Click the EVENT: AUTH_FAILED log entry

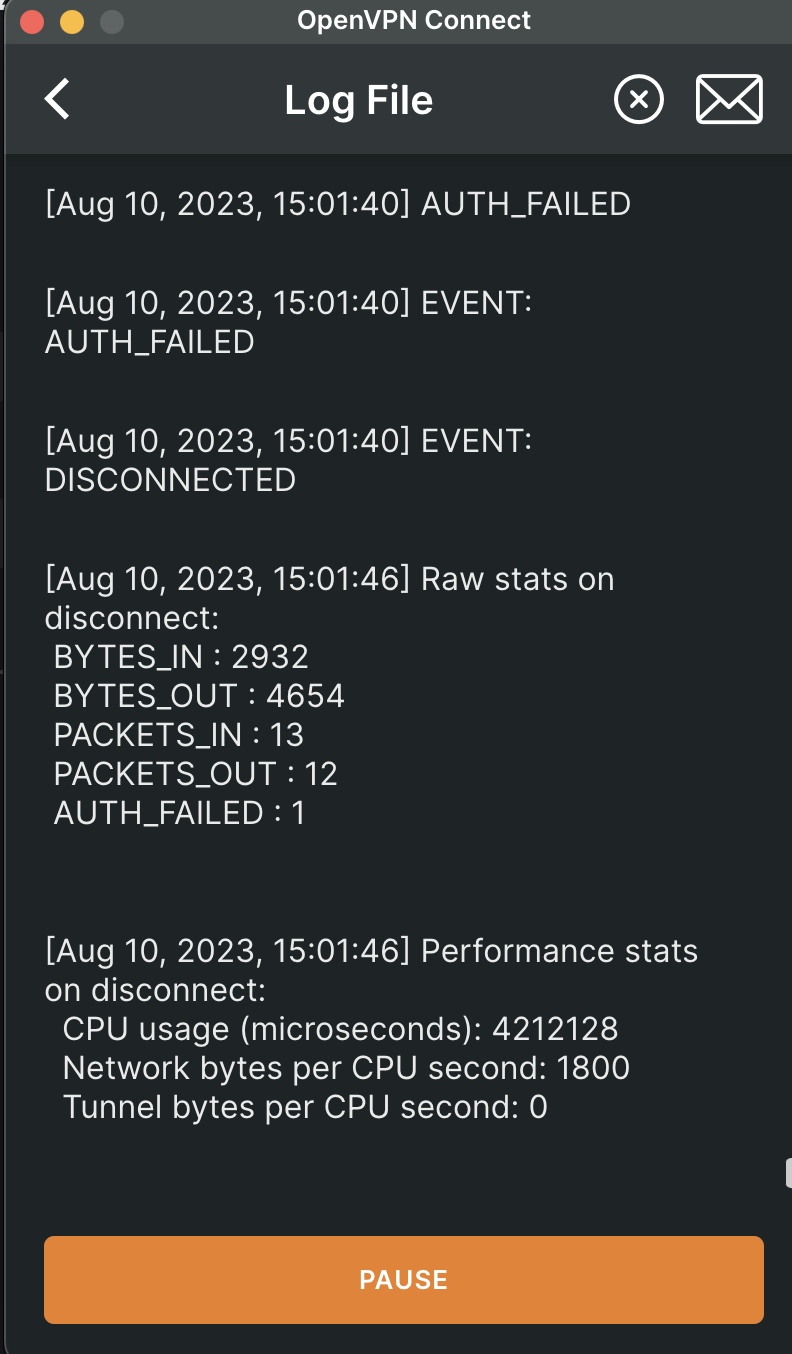288,322
